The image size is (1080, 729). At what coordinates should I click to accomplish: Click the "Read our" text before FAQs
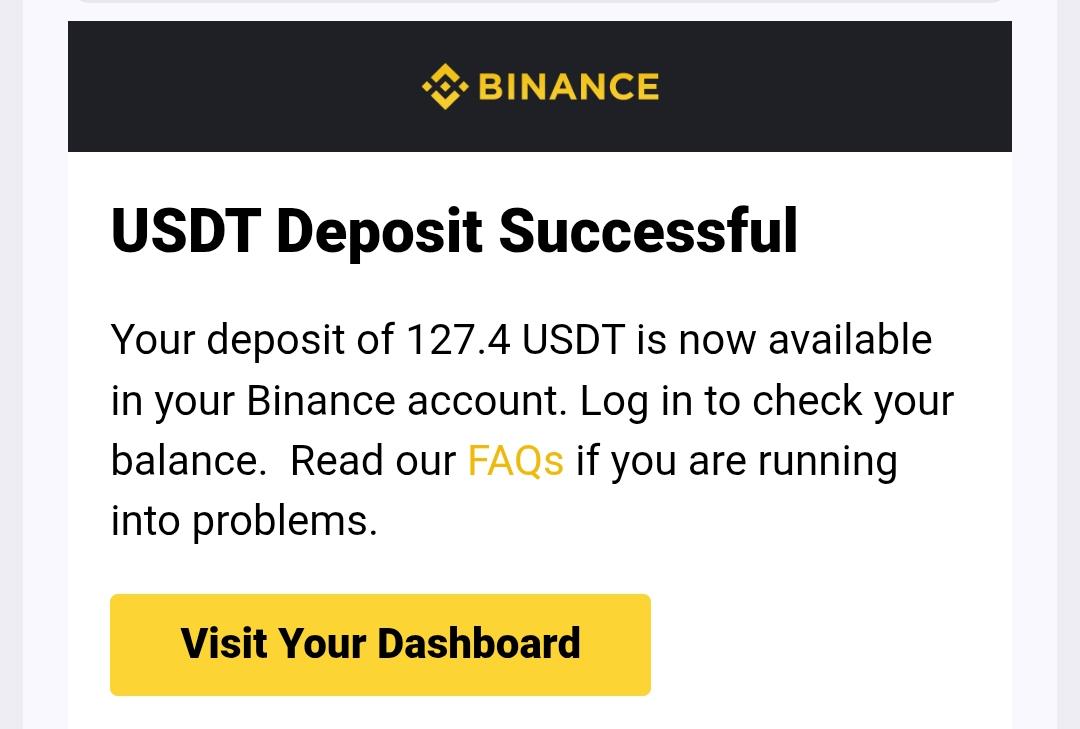tap(373, 461)
